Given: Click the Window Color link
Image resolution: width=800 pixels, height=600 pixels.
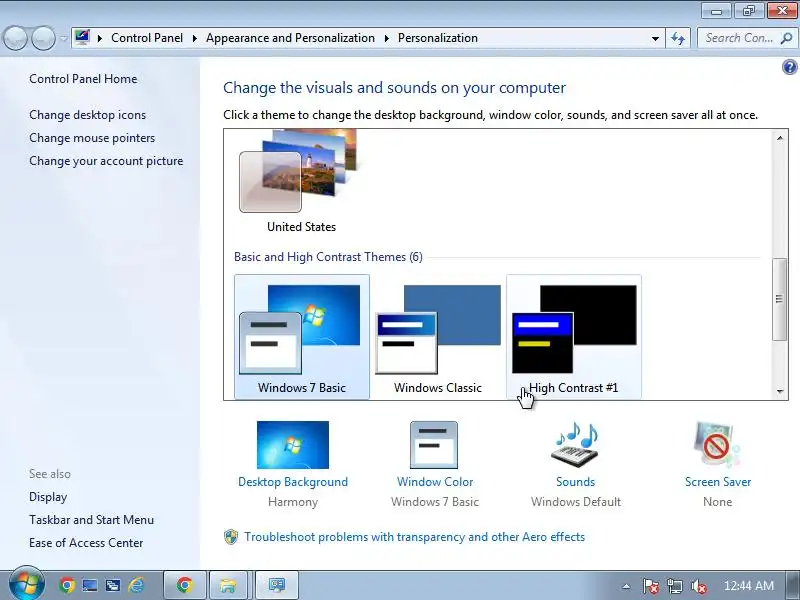Looking at the screenshot, I should pyautogui.click(x=435, y=482).
